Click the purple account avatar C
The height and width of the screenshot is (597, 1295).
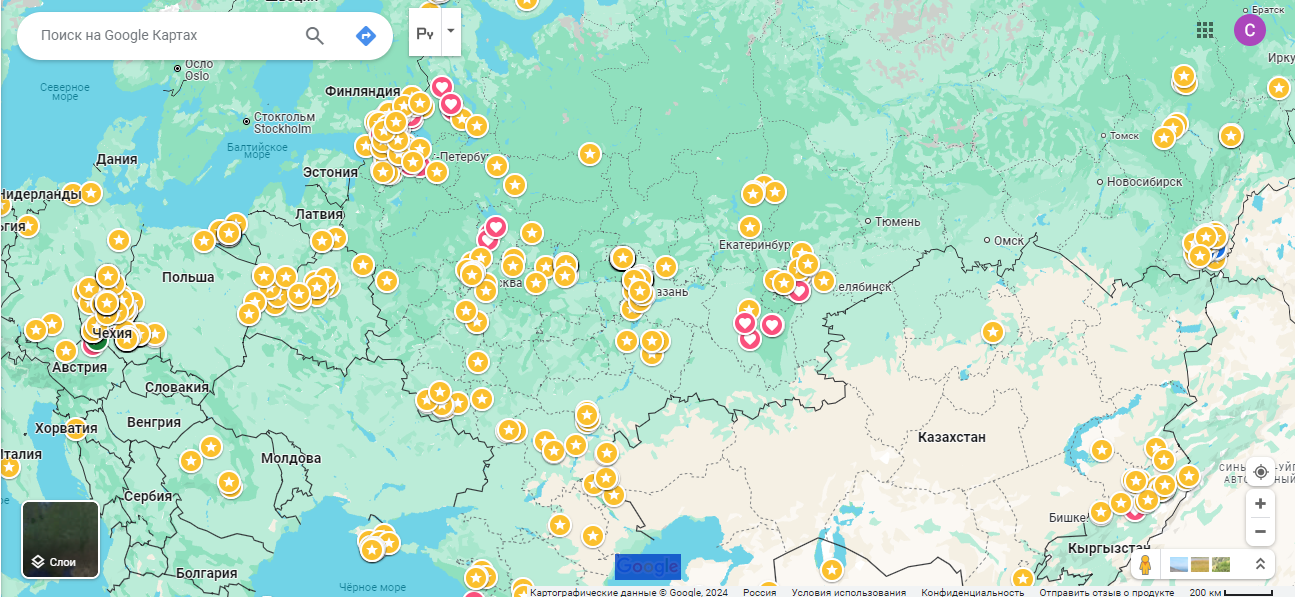pyautogui.click(x=1250, y=30)
